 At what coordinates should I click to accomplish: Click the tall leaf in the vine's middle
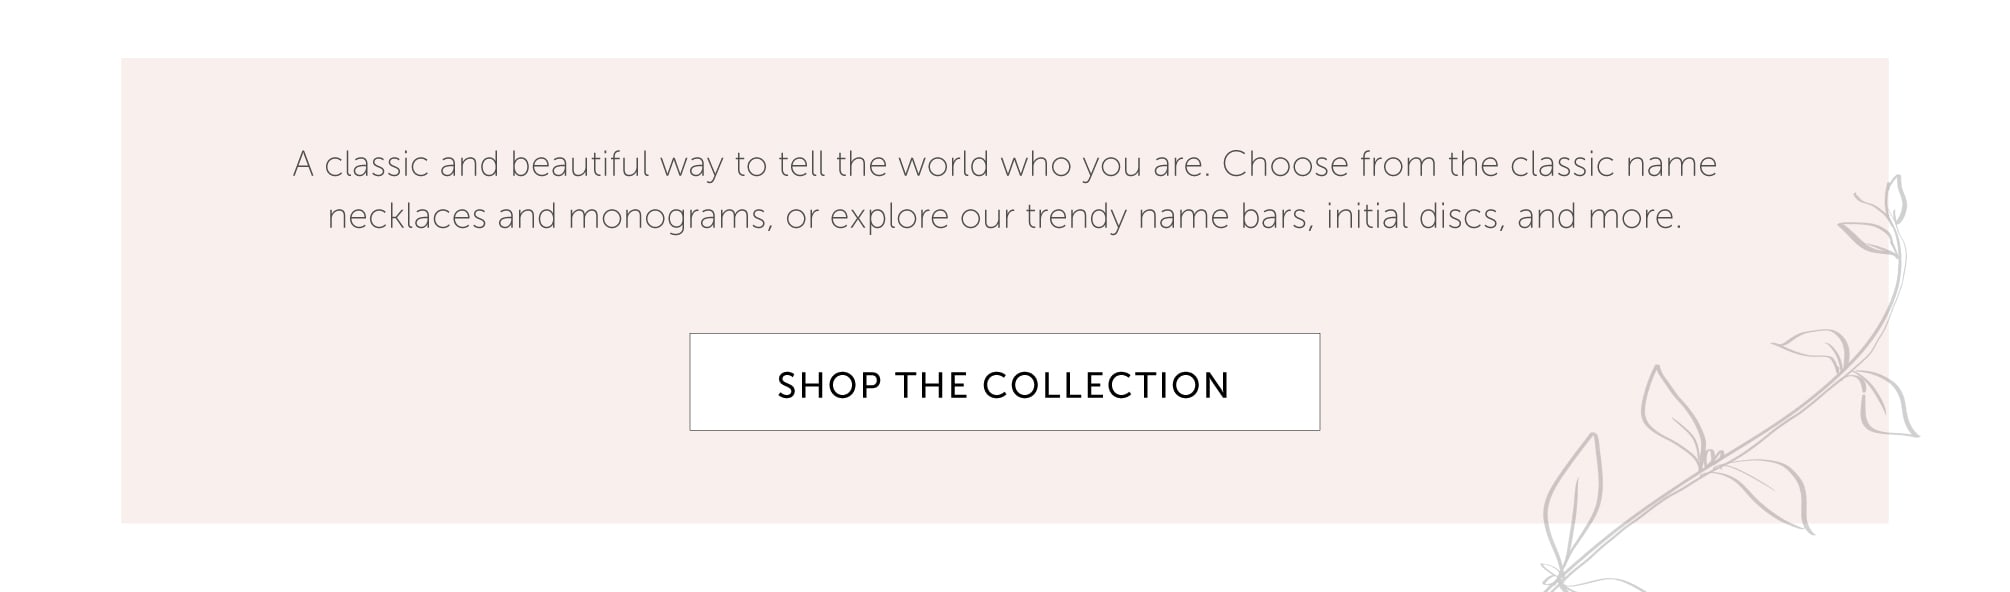click(x=1670, y=412)
